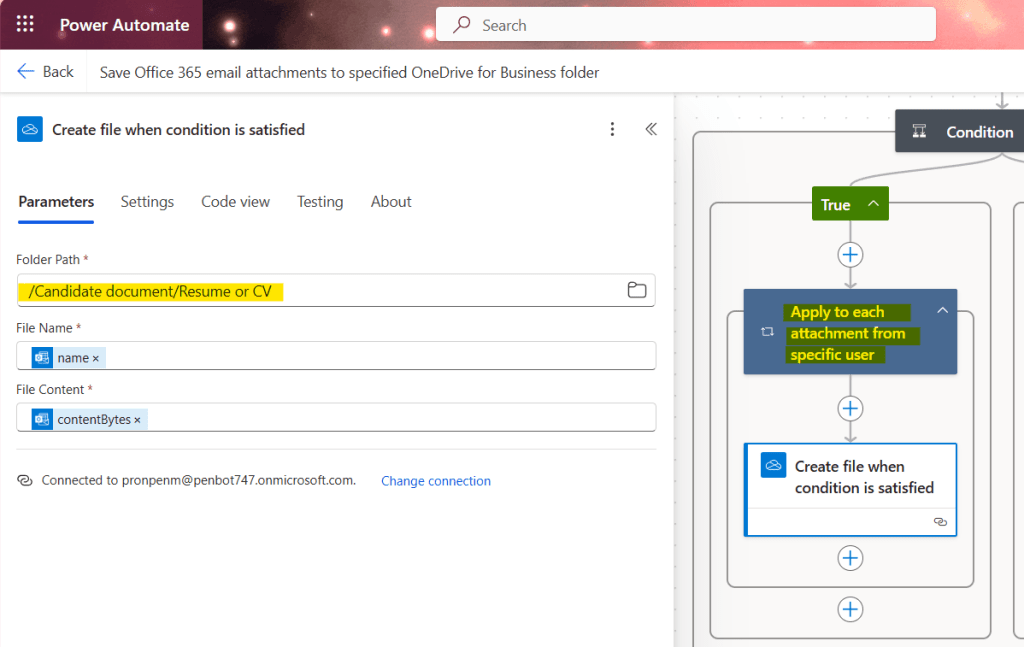Go back using the Back button
This screenshot has height=647, width=1024.
pos(46,72)
